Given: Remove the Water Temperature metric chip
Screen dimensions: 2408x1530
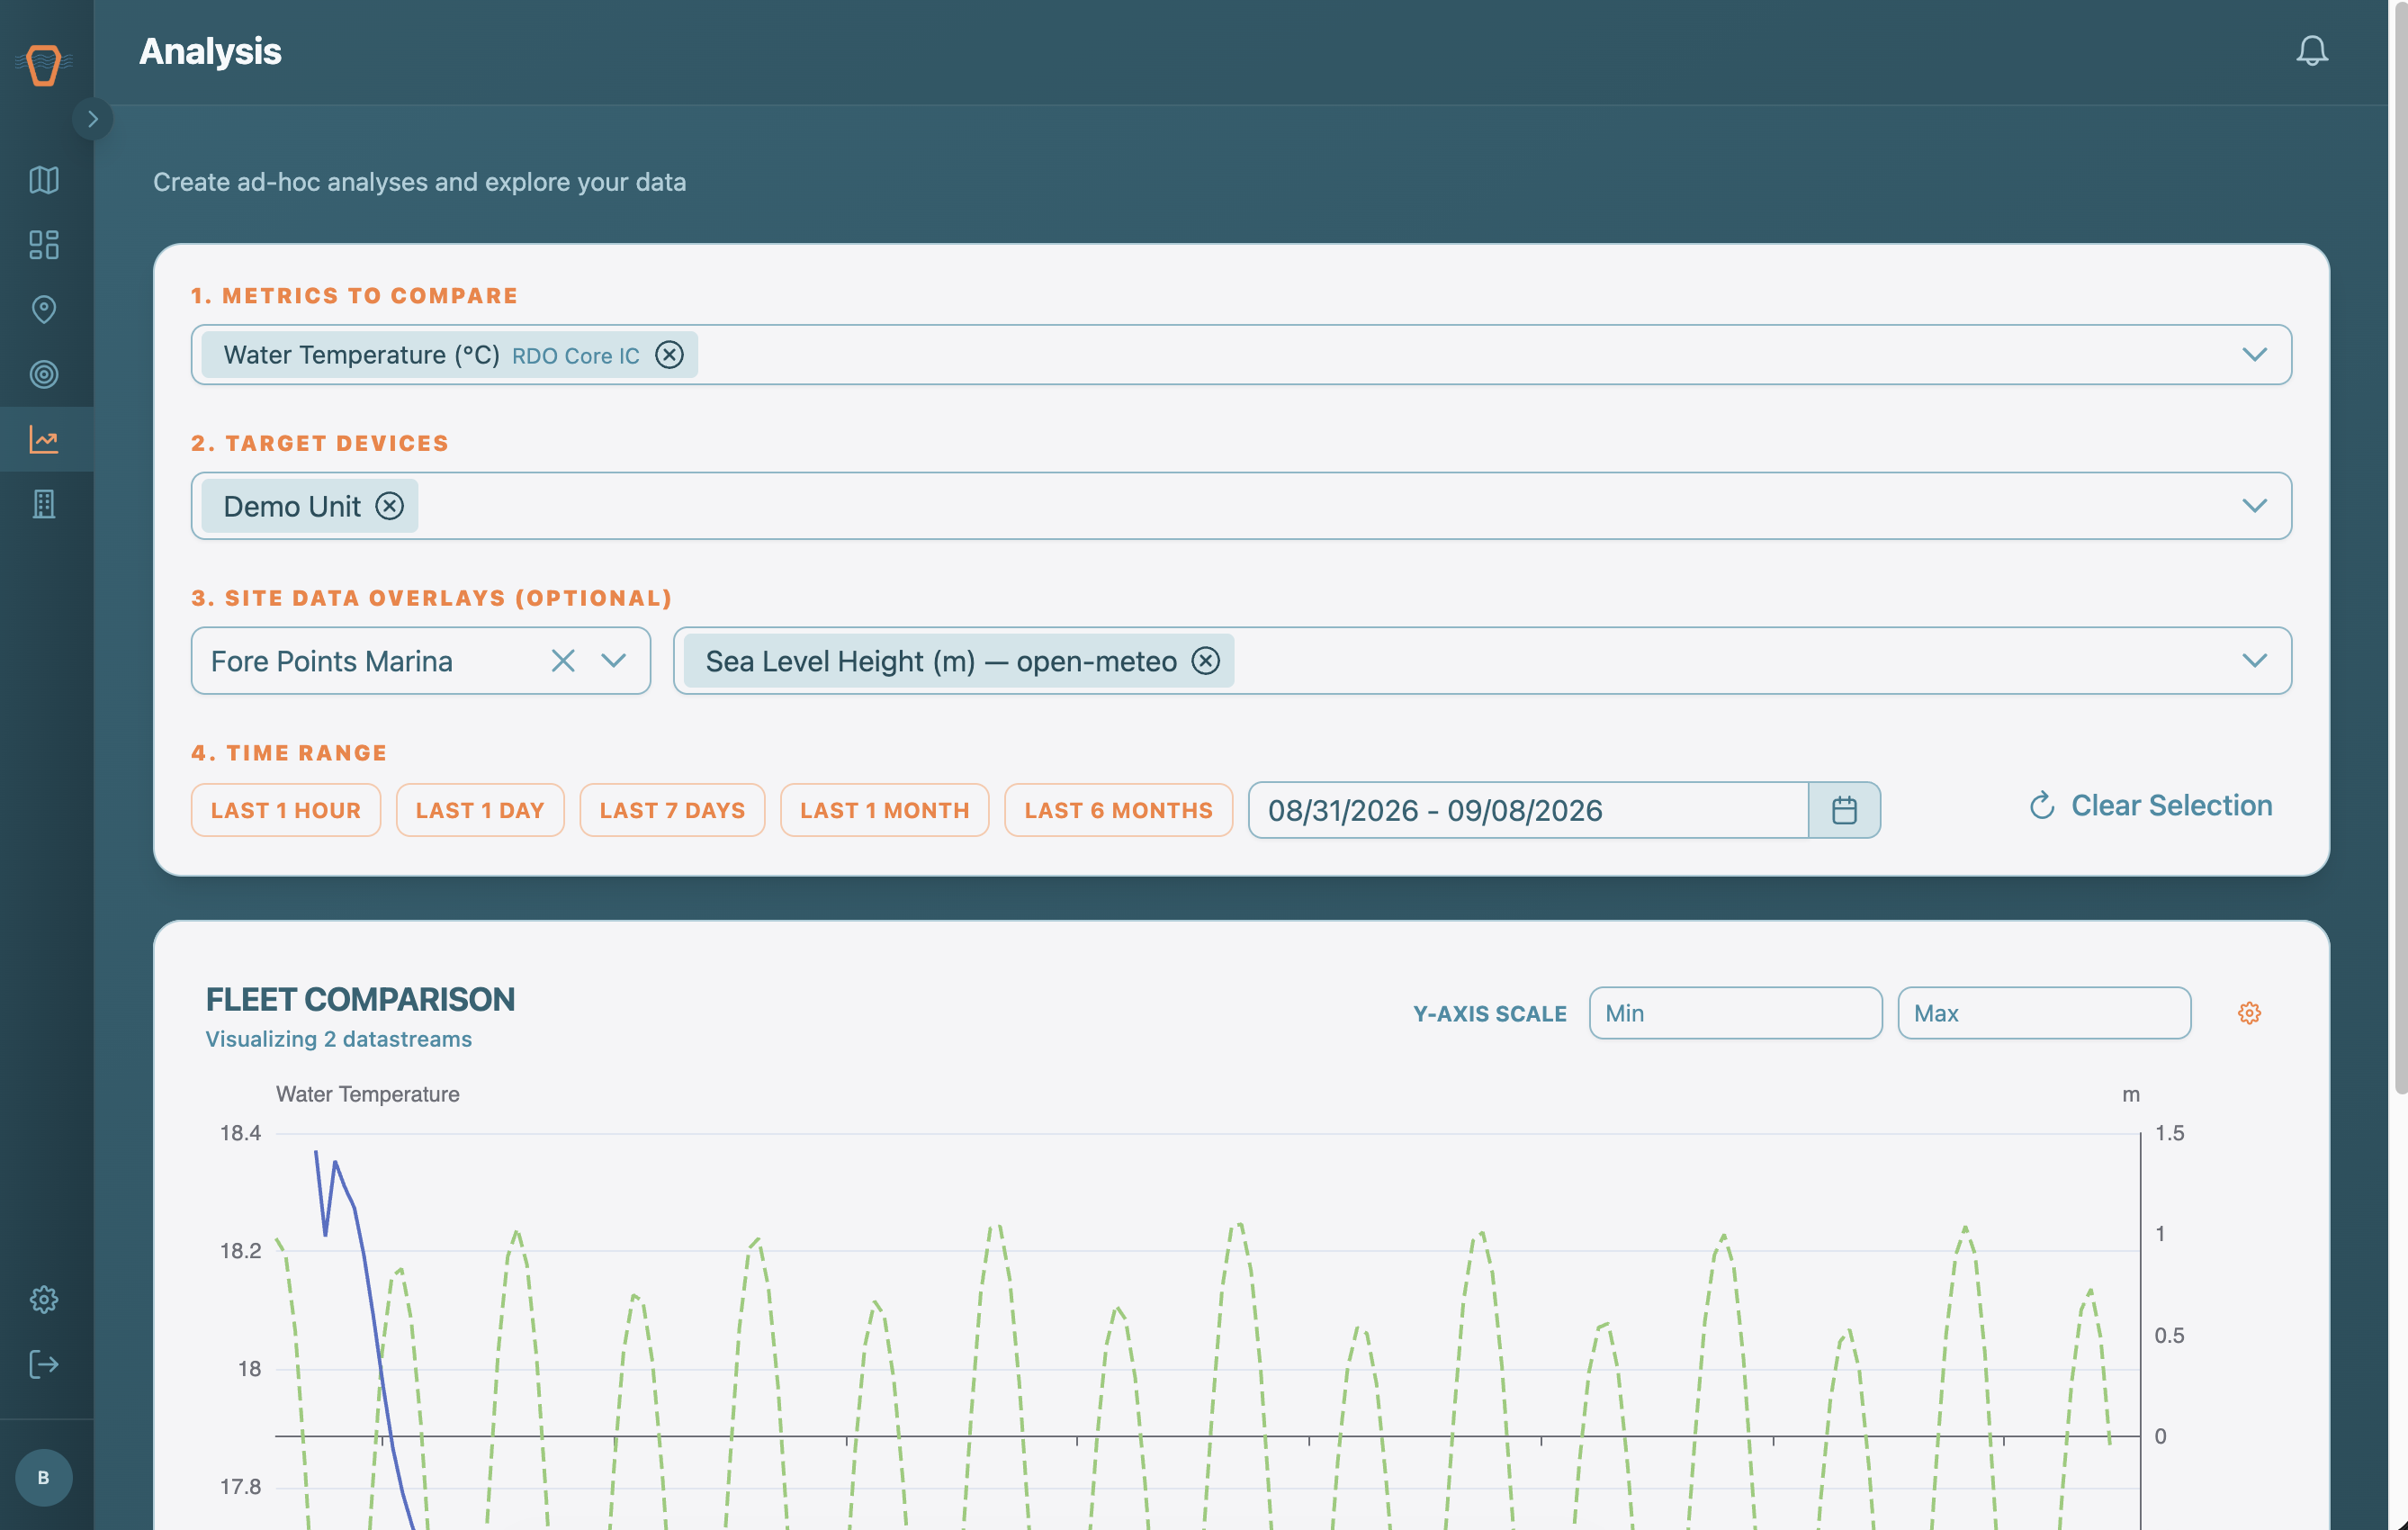Looking at the screenshot, I should click(x=669, y=355).
